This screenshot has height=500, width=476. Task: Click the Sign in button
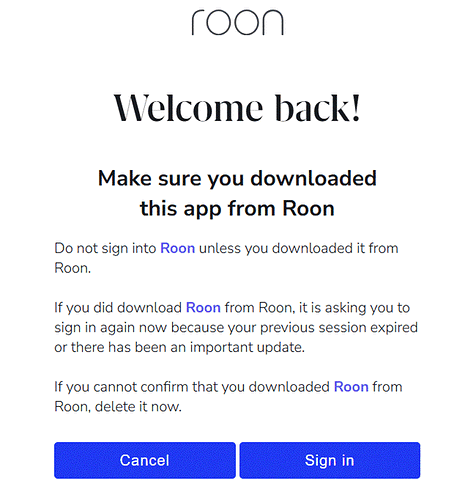pyautogui.click(x=330, y=460)
